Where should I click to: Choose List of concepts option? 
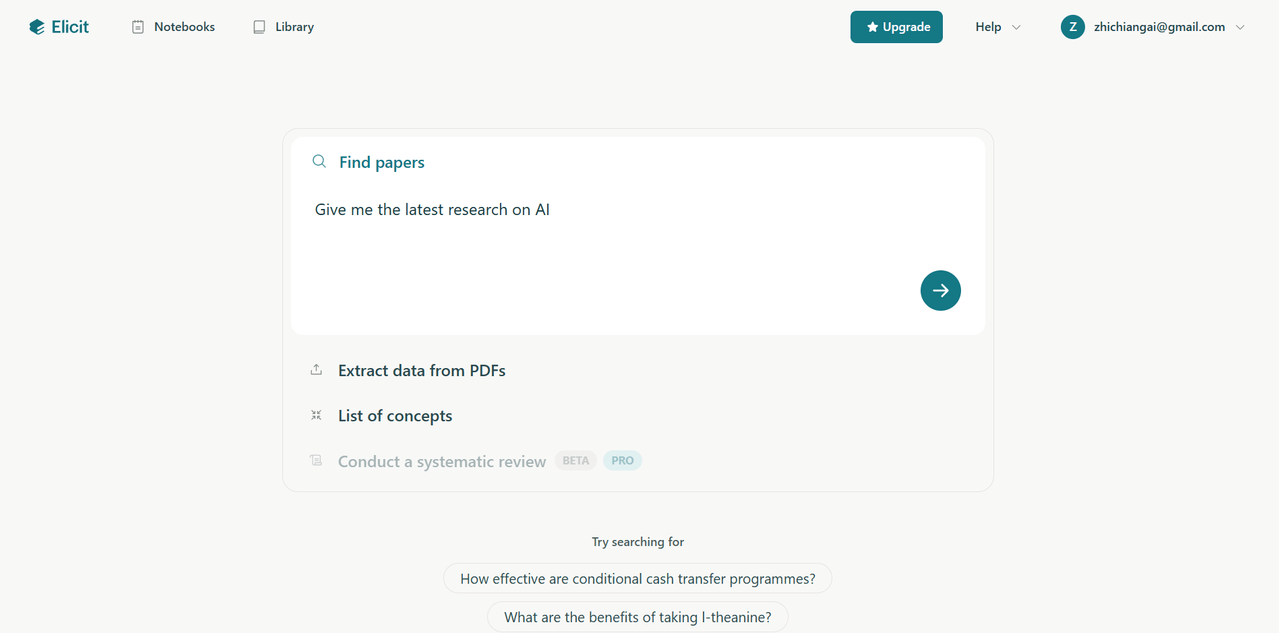click(395, 415)
